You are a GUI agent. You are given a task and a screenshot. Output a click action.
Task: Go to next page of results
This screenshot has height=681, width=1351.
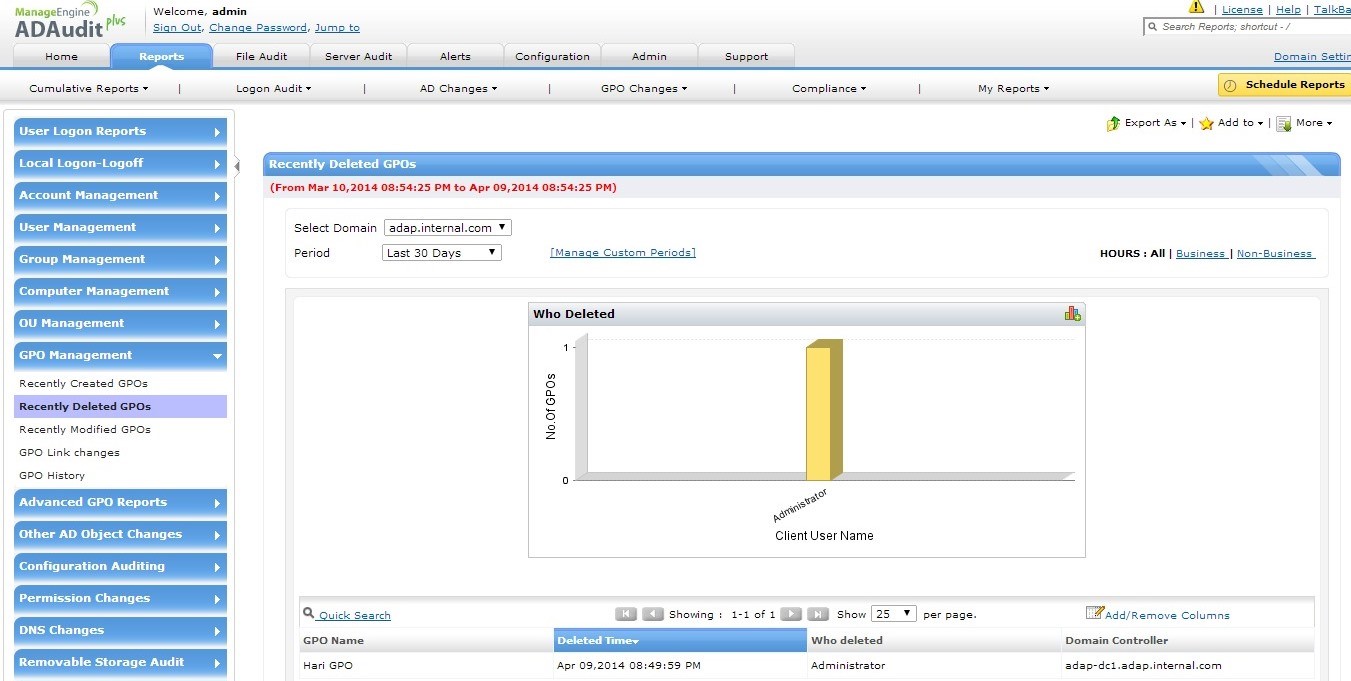pyautogui.click(x=791, y=614)
